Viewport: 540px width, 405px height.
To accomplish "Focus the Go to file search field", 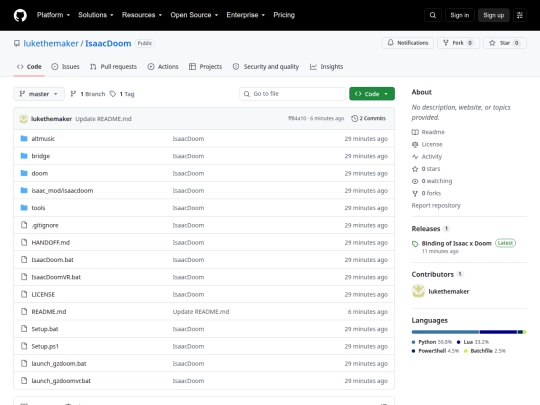I will [x=292, y=94].
